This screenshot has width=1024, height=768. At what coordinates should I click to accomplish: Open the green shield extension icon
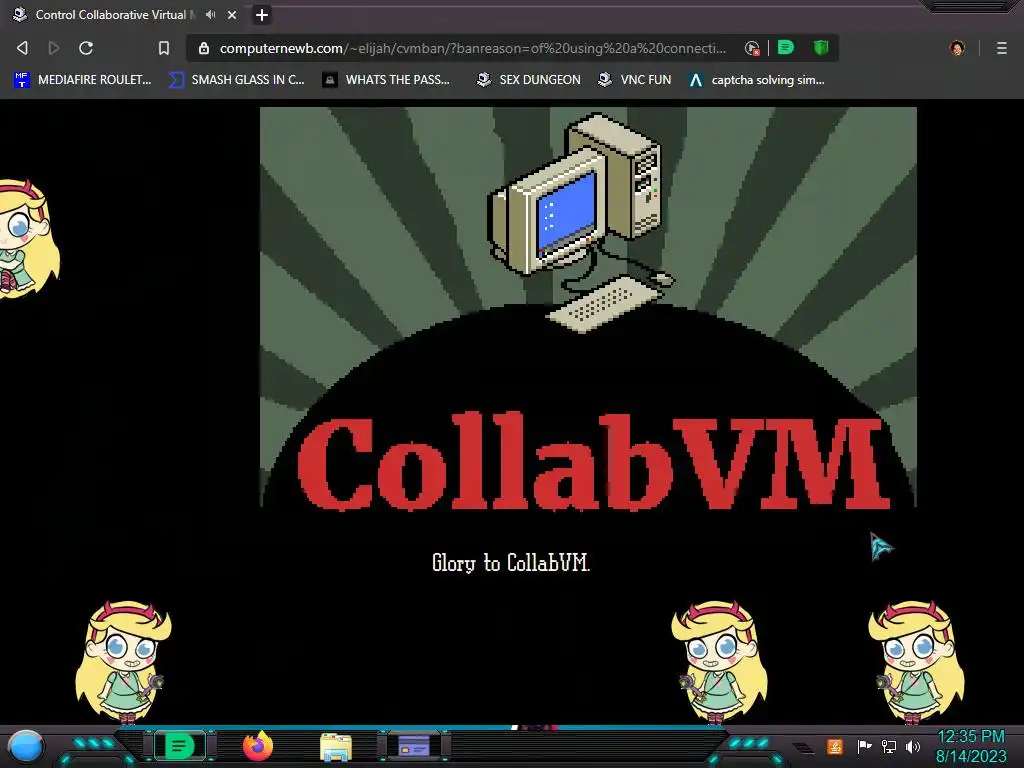pyautogui.click(x=821, y=48)
